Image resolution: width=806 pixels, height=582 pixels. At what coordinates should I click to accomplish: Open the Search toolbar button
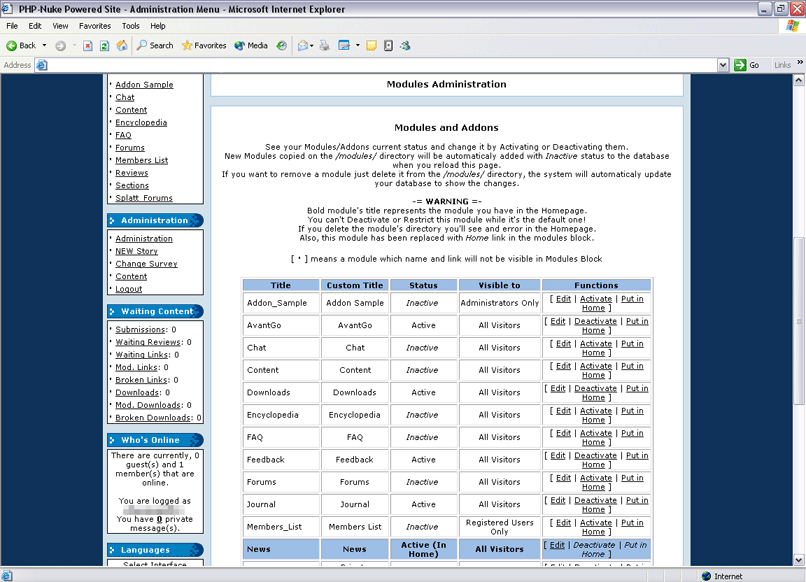[155, 45]
